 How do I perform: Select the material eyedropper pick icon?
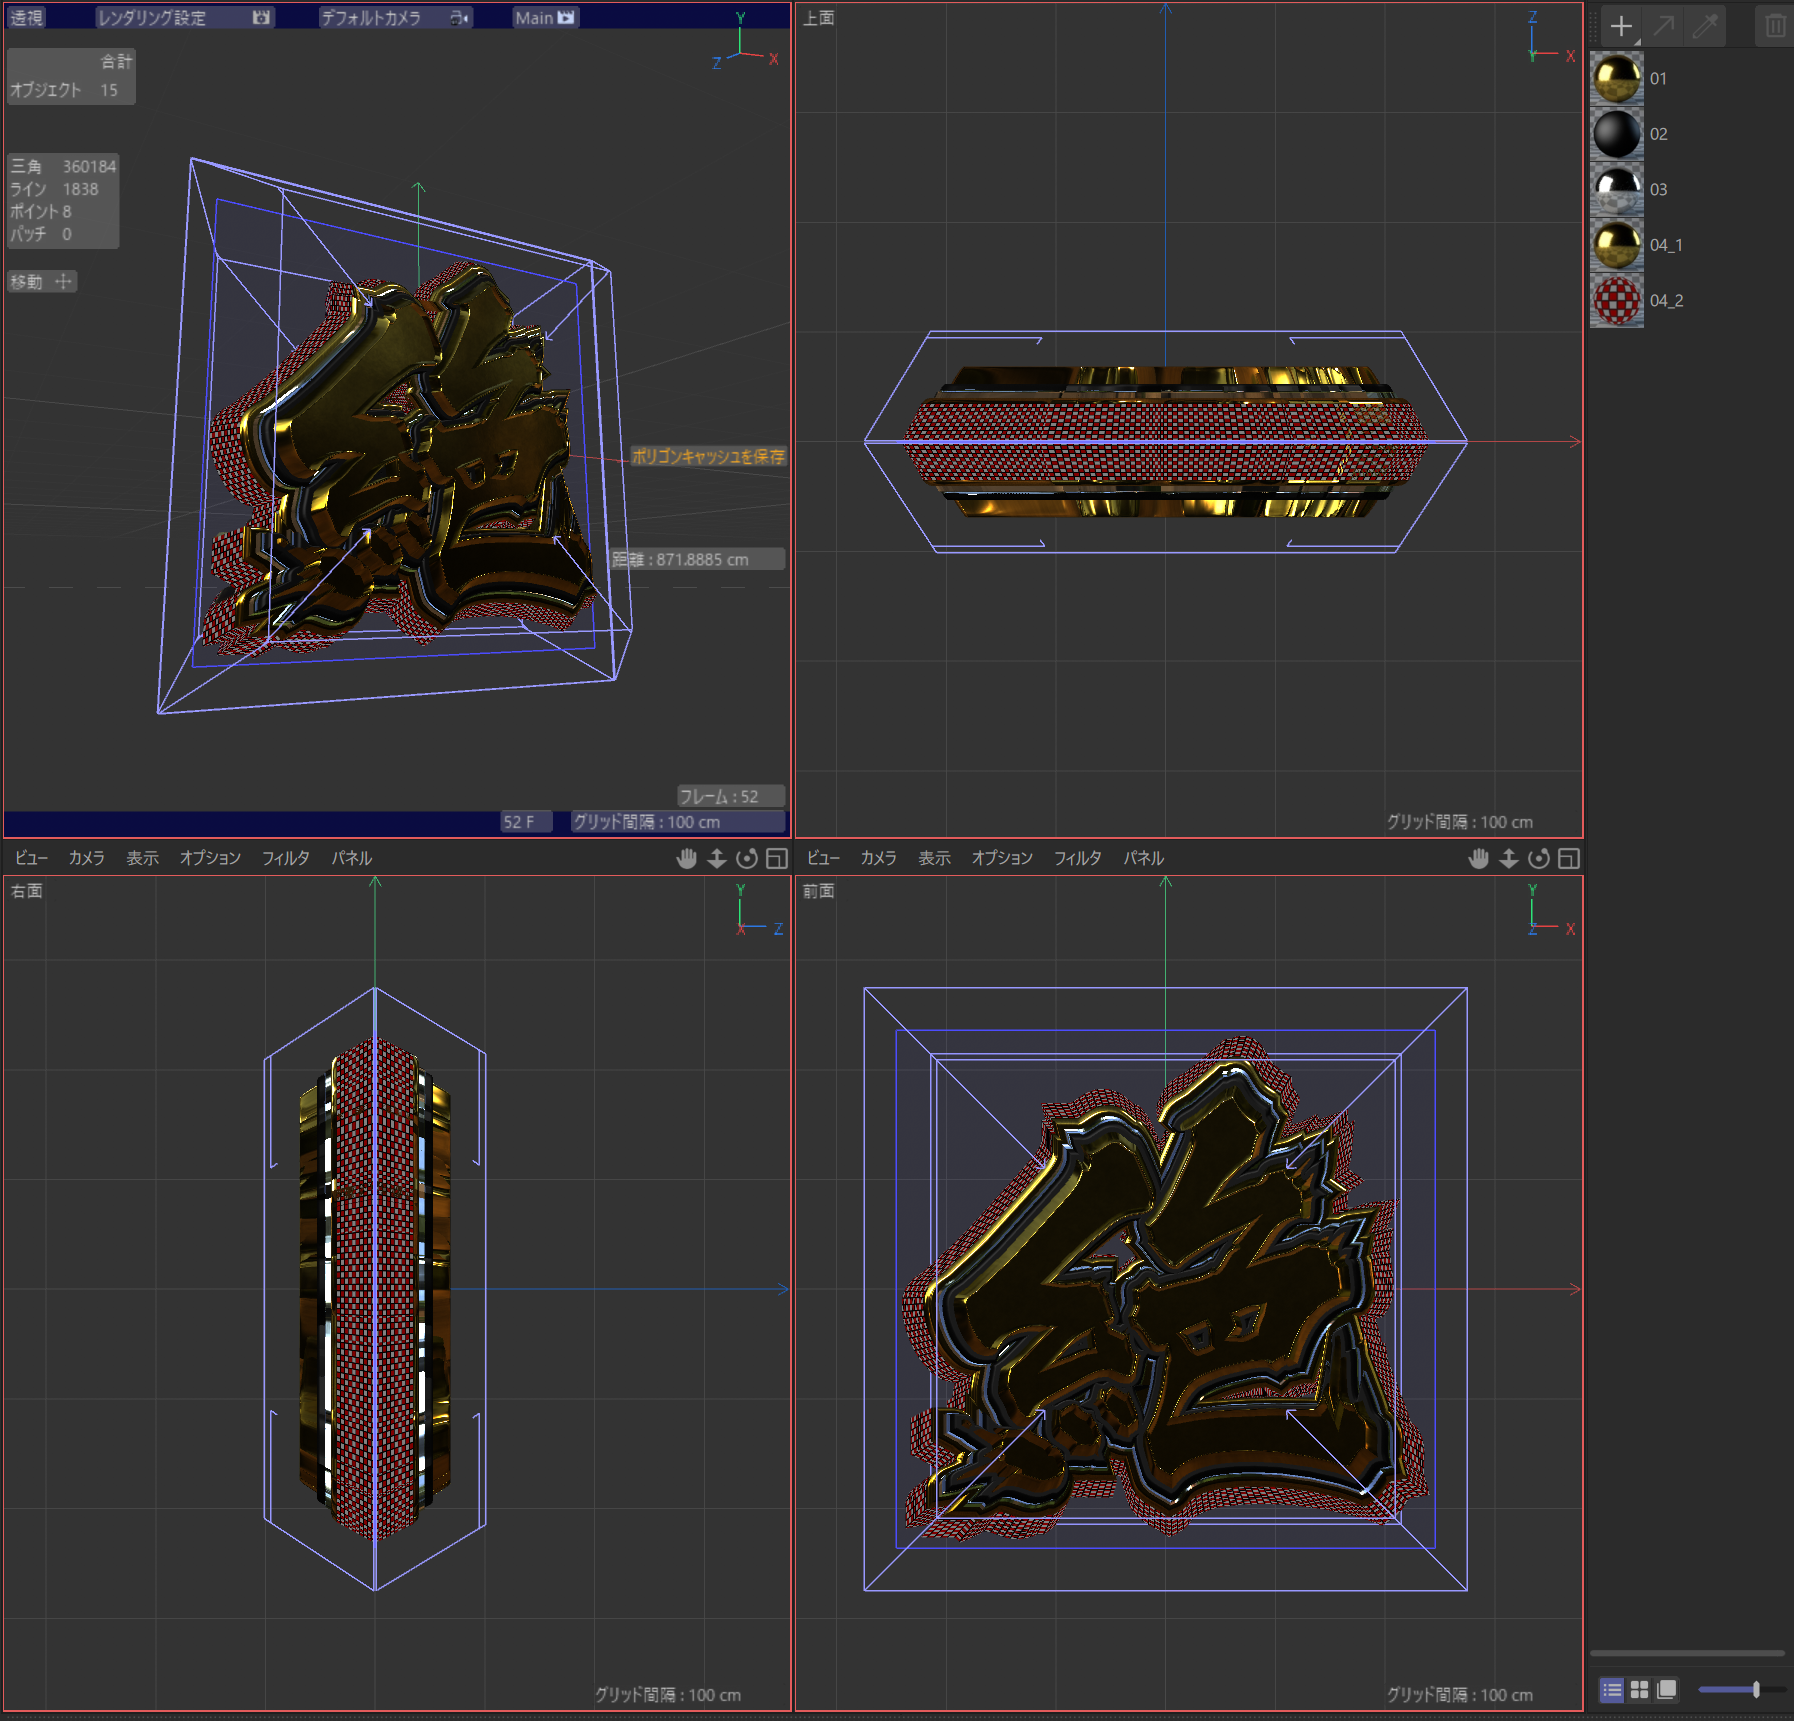point(1703,25)
